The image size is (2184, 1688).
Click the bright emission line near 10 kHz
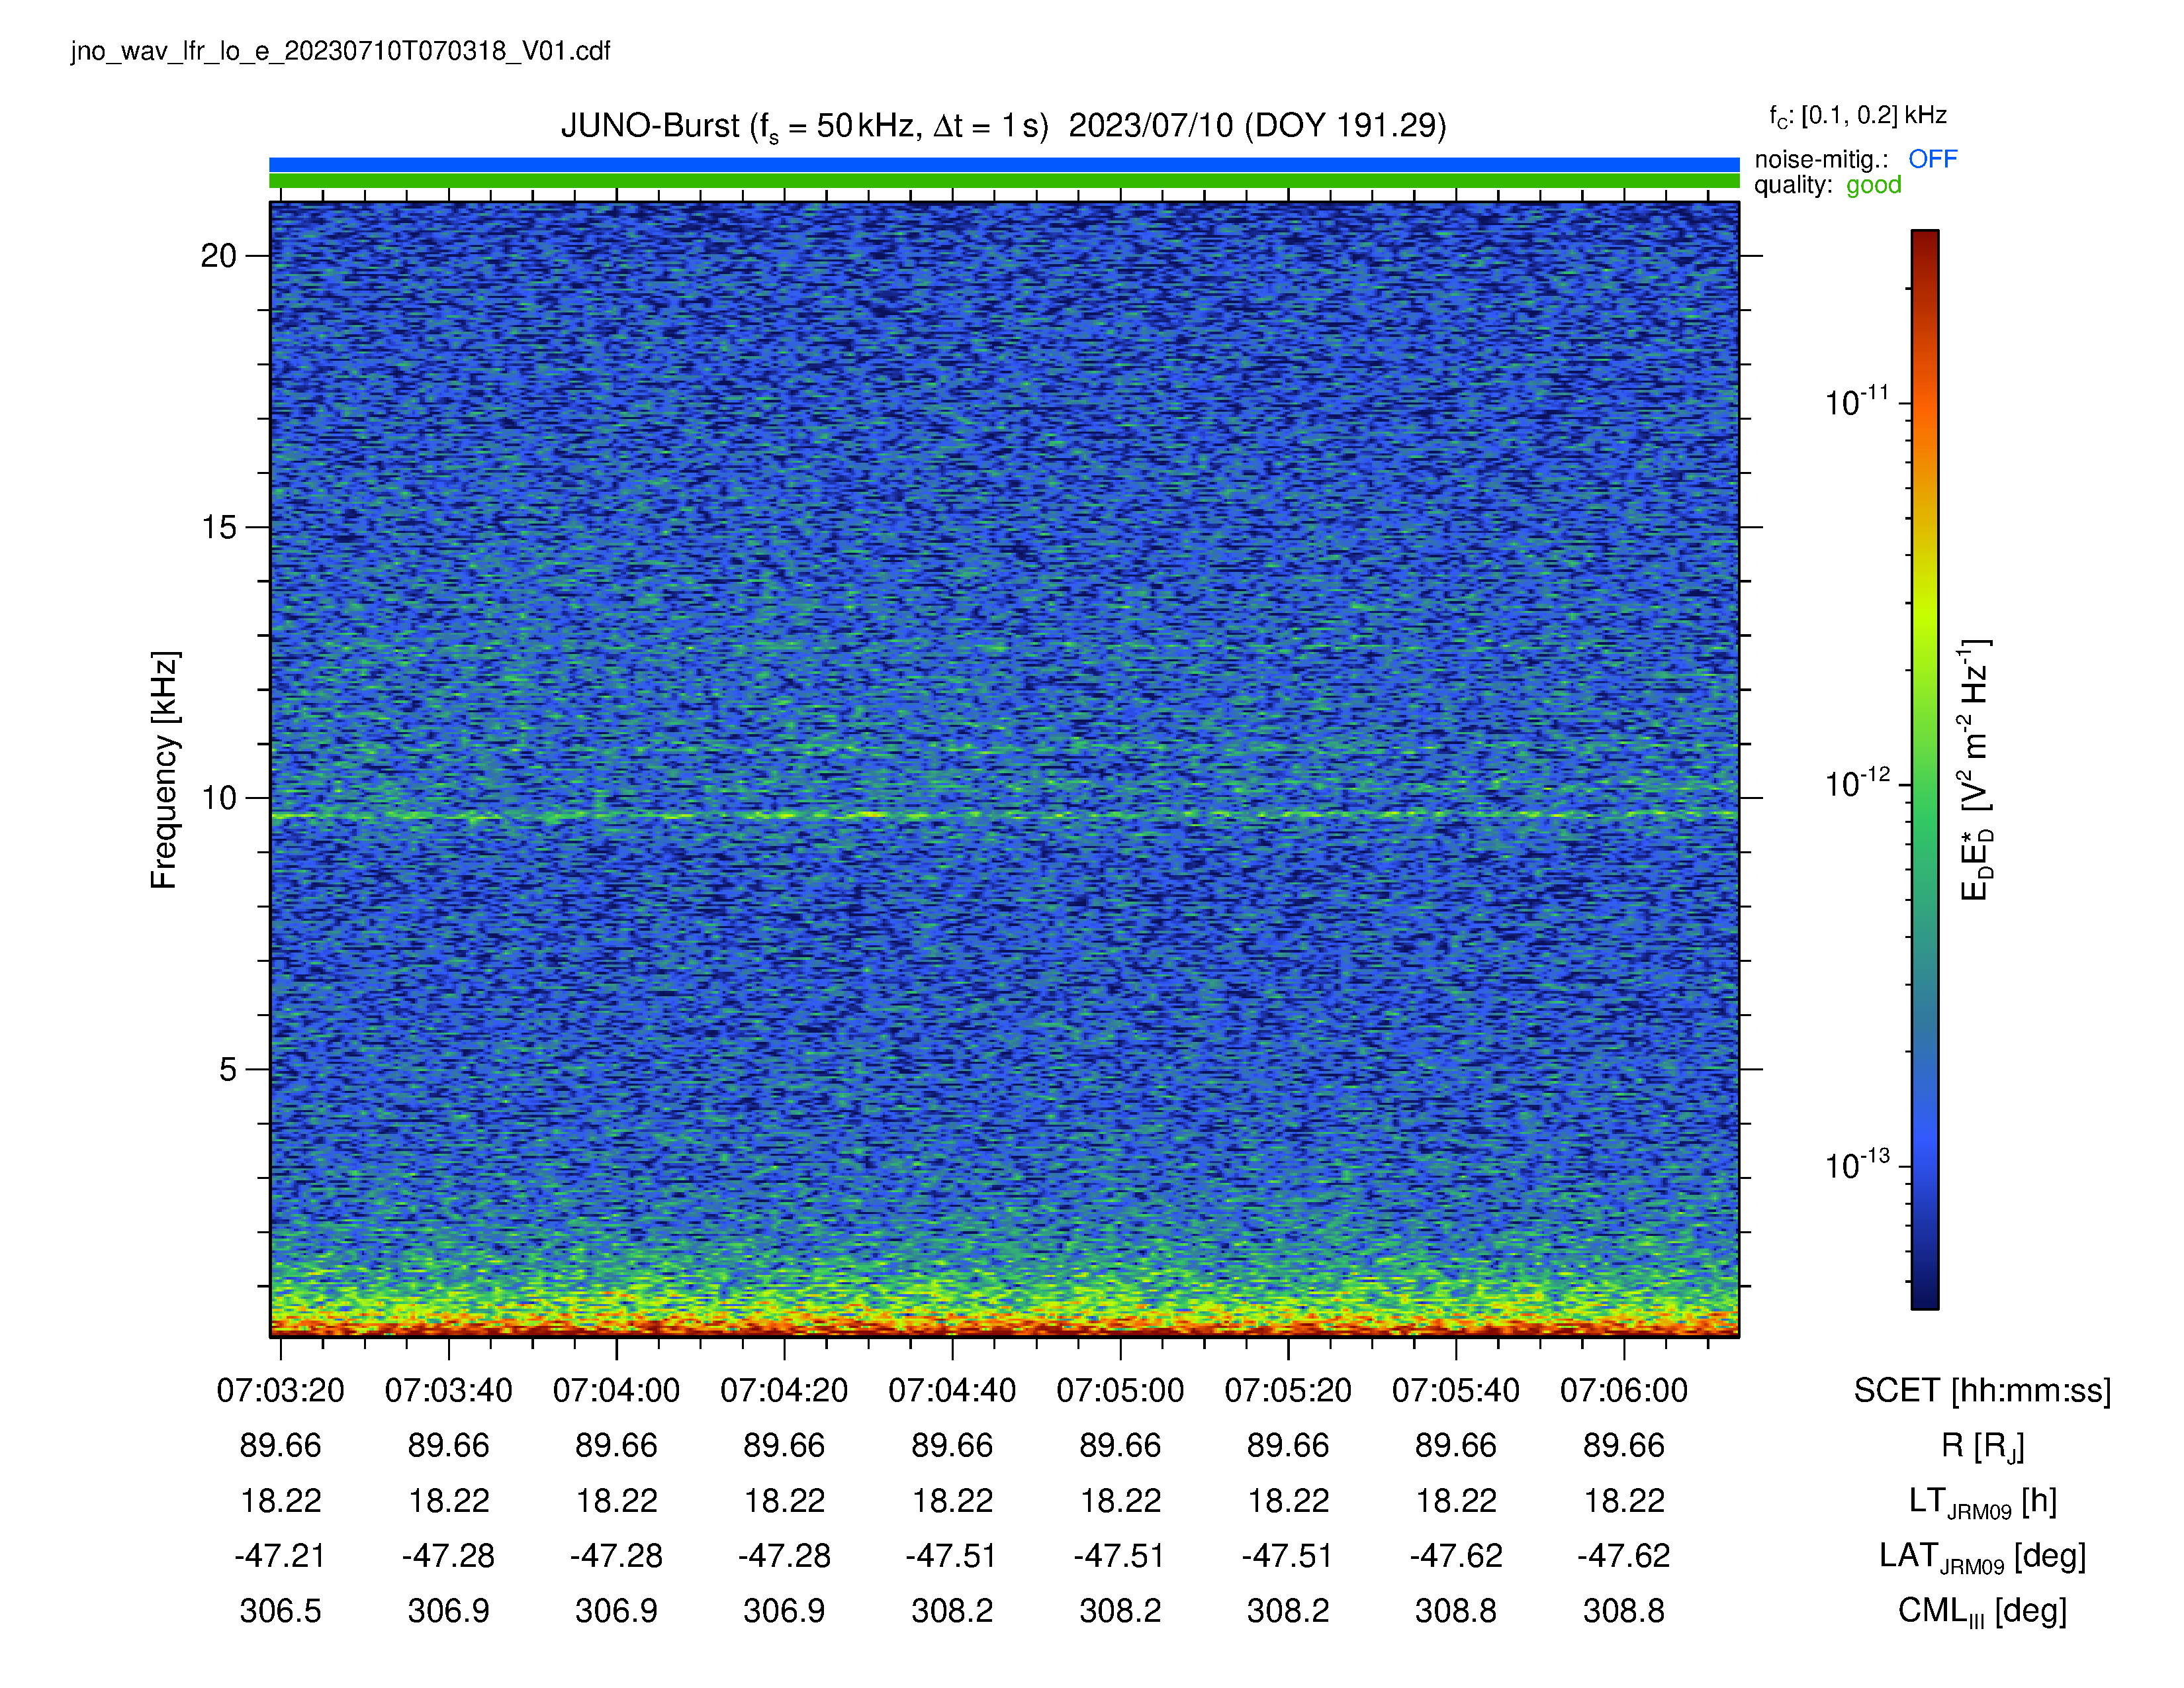point(1004,816)
